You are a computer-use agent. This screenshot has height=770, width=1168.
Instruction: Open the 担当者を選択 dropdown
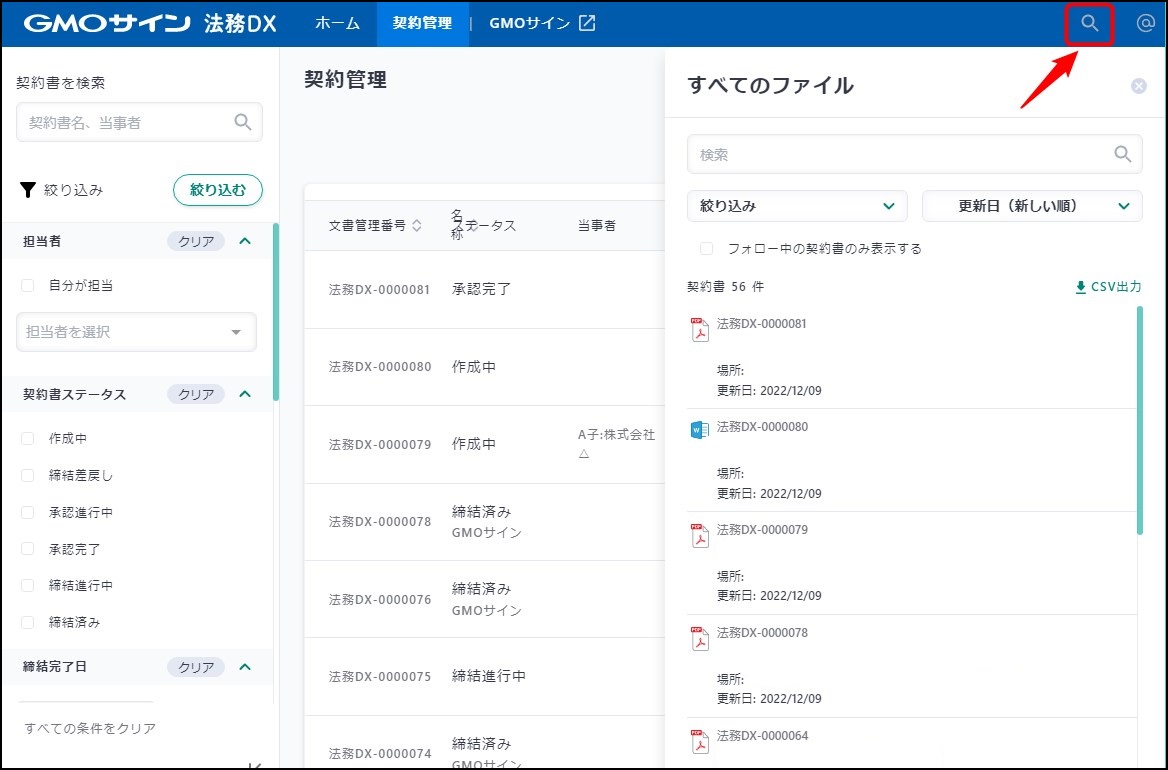pyautogui.click(x=136, y=332)
